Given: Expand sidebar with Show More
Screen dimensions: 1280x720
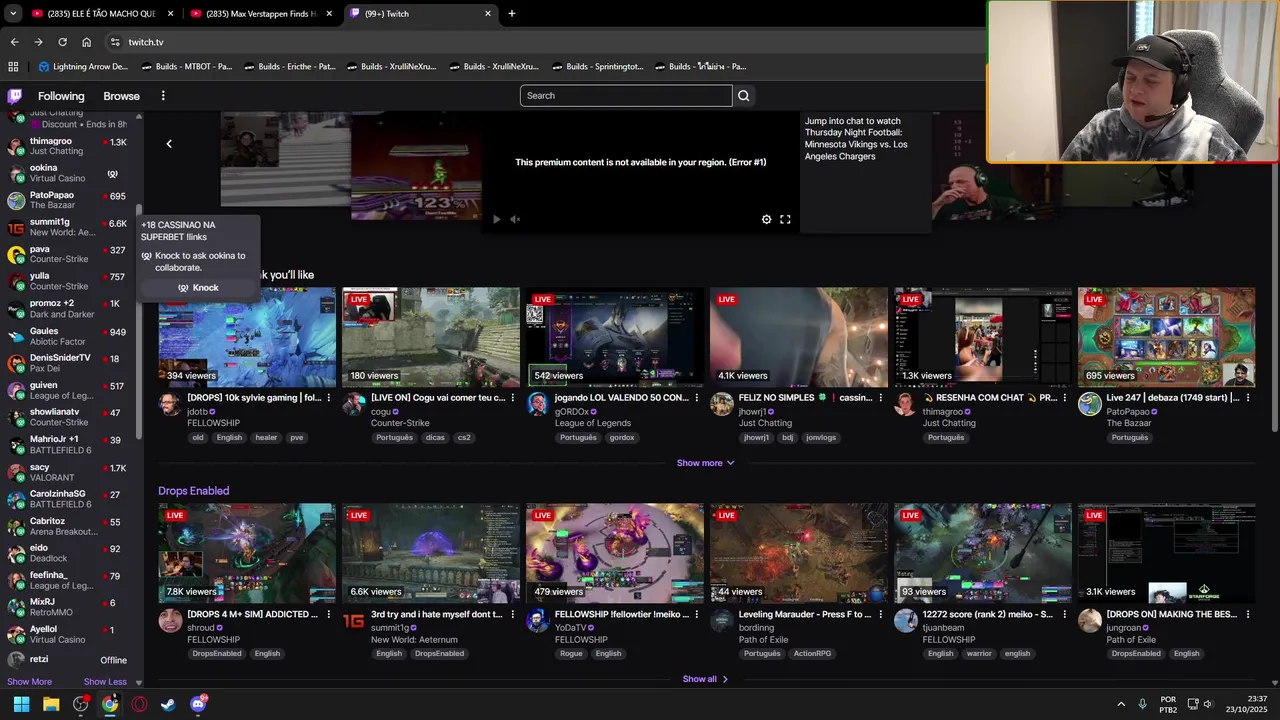Looking at the screenshot, I should 29,682.
